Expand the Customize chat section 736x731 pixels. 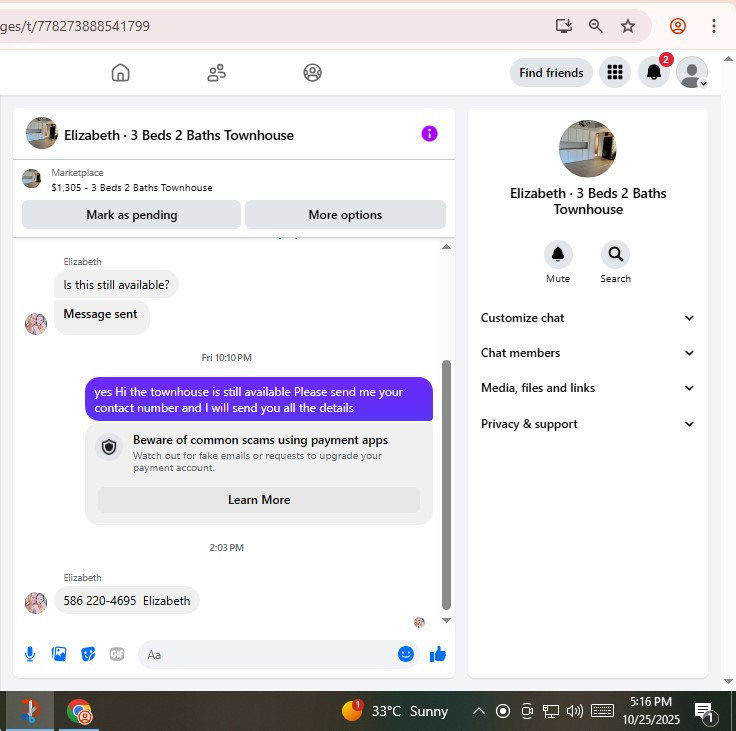click(587, 318)
